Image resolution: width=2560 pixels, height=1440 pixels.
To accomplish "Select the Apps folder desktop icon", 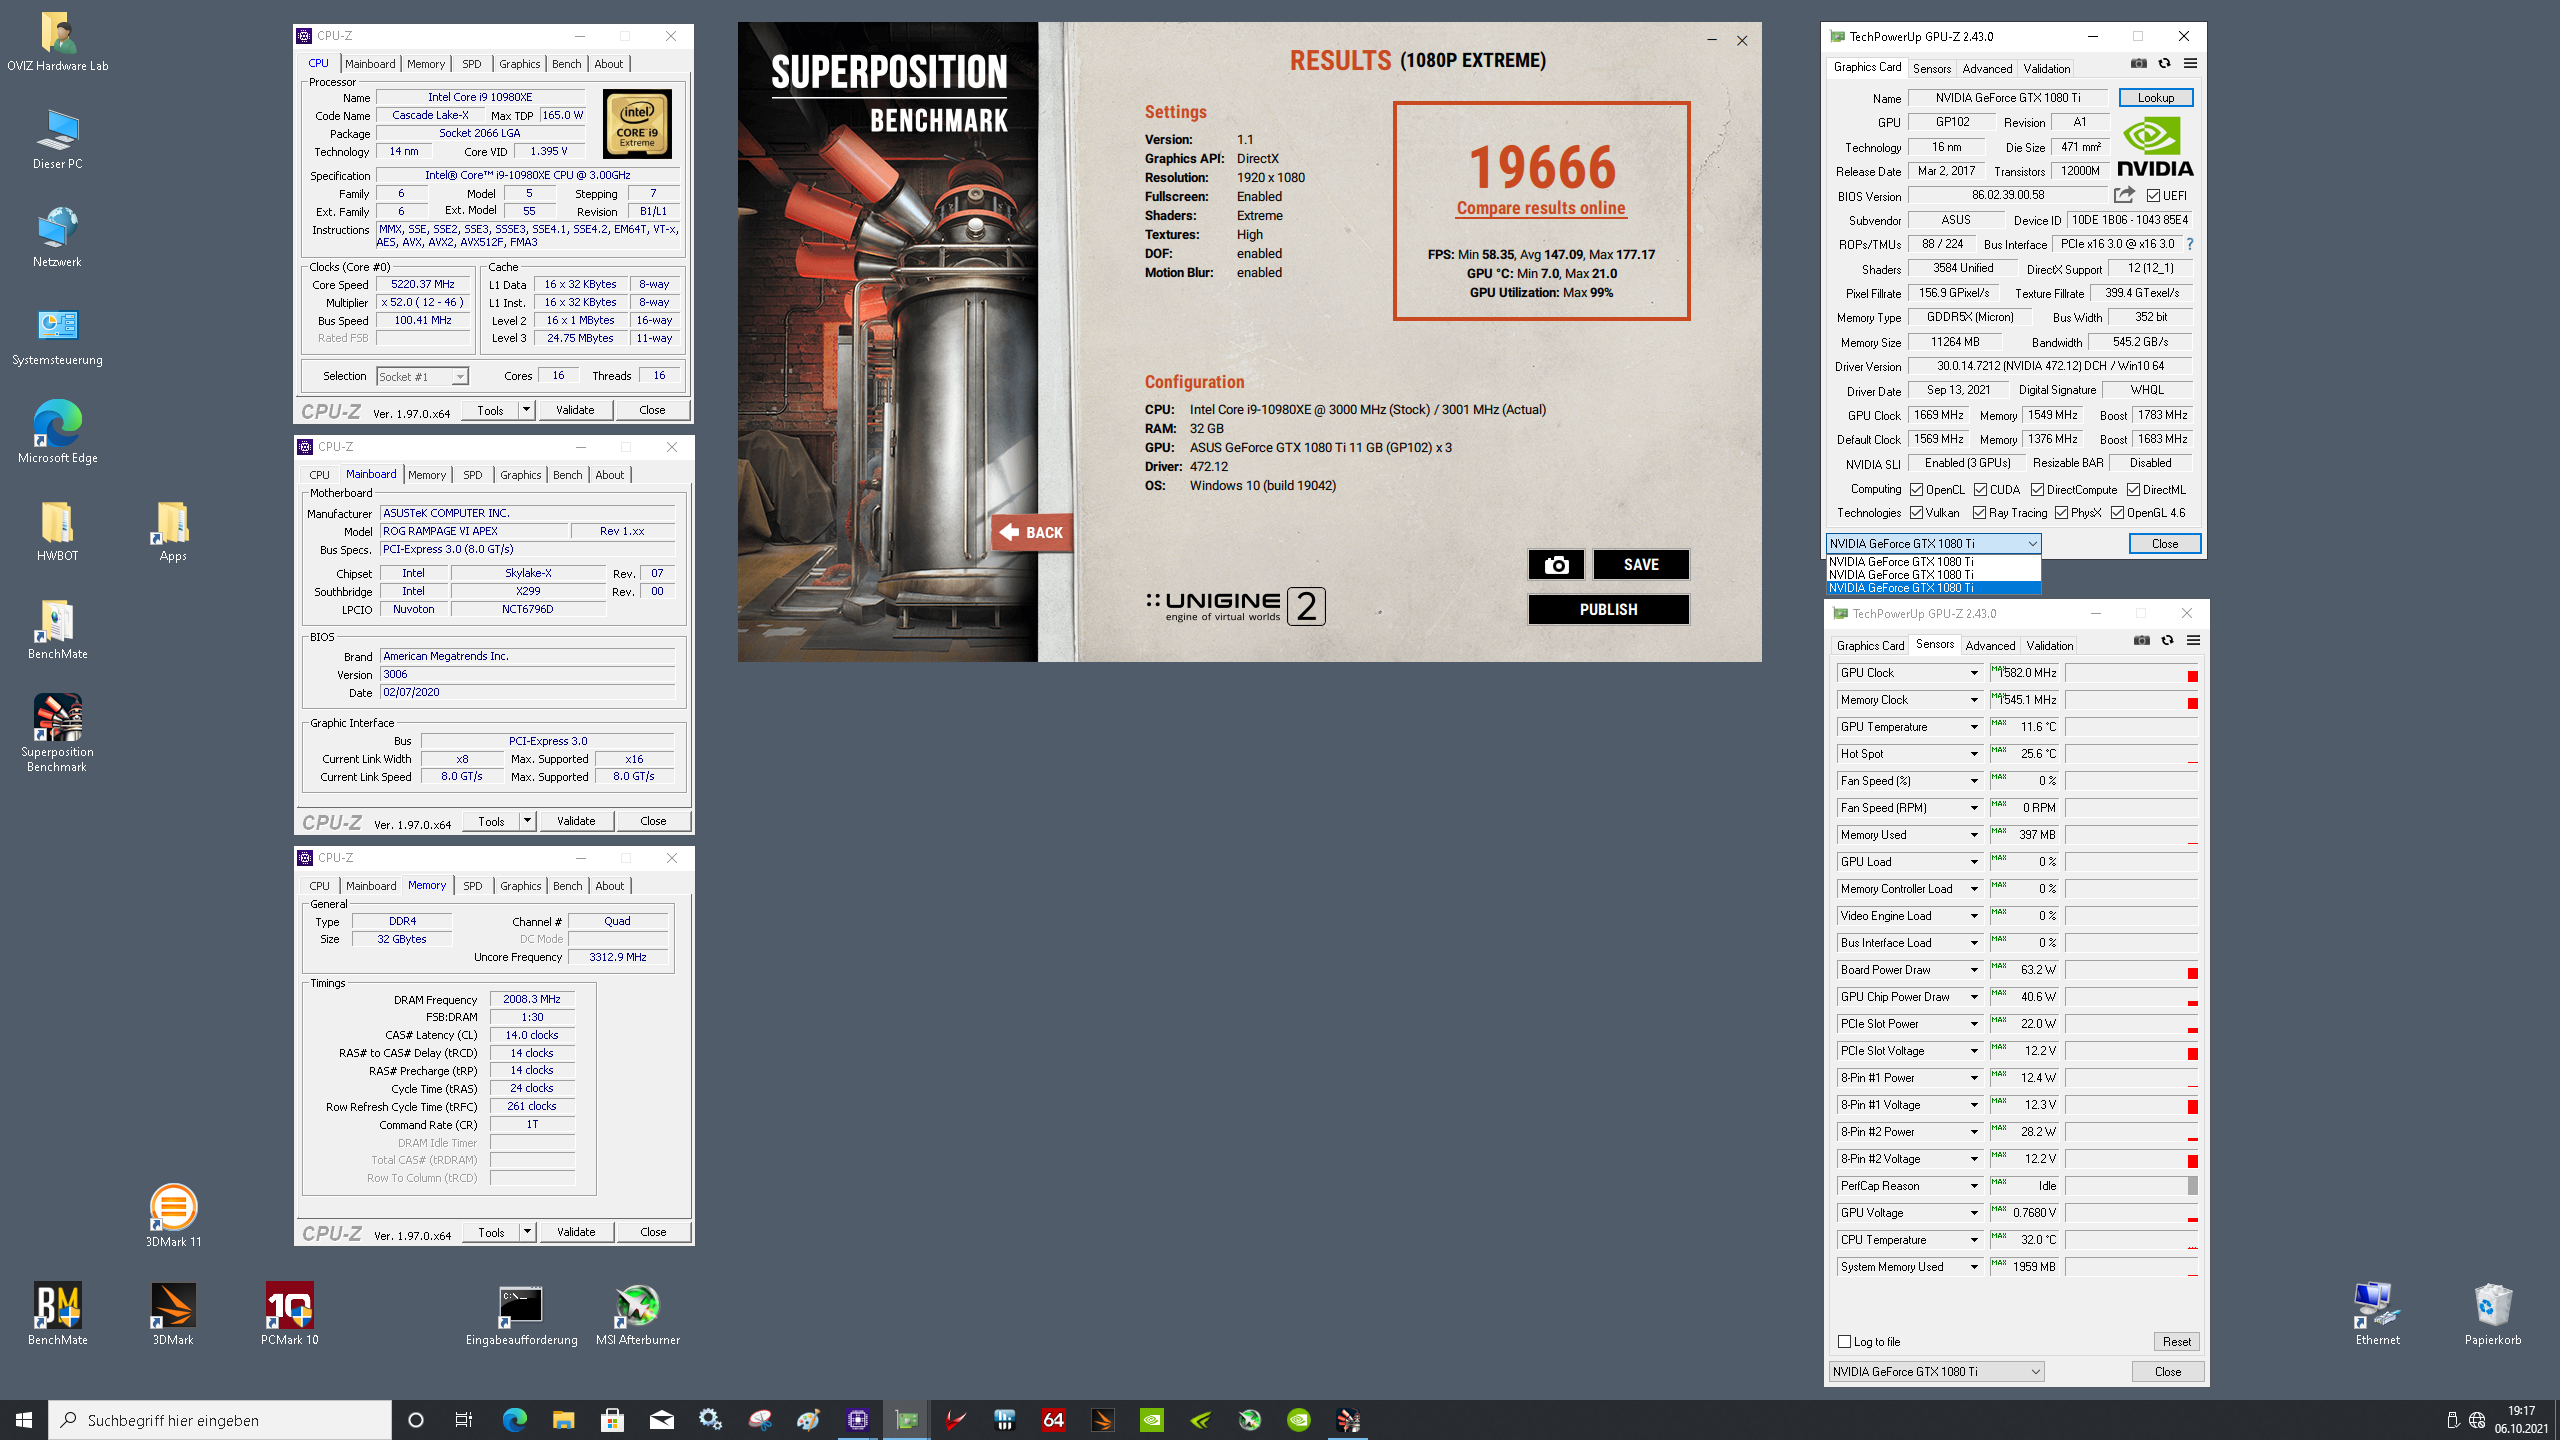I will coord(173,532).
